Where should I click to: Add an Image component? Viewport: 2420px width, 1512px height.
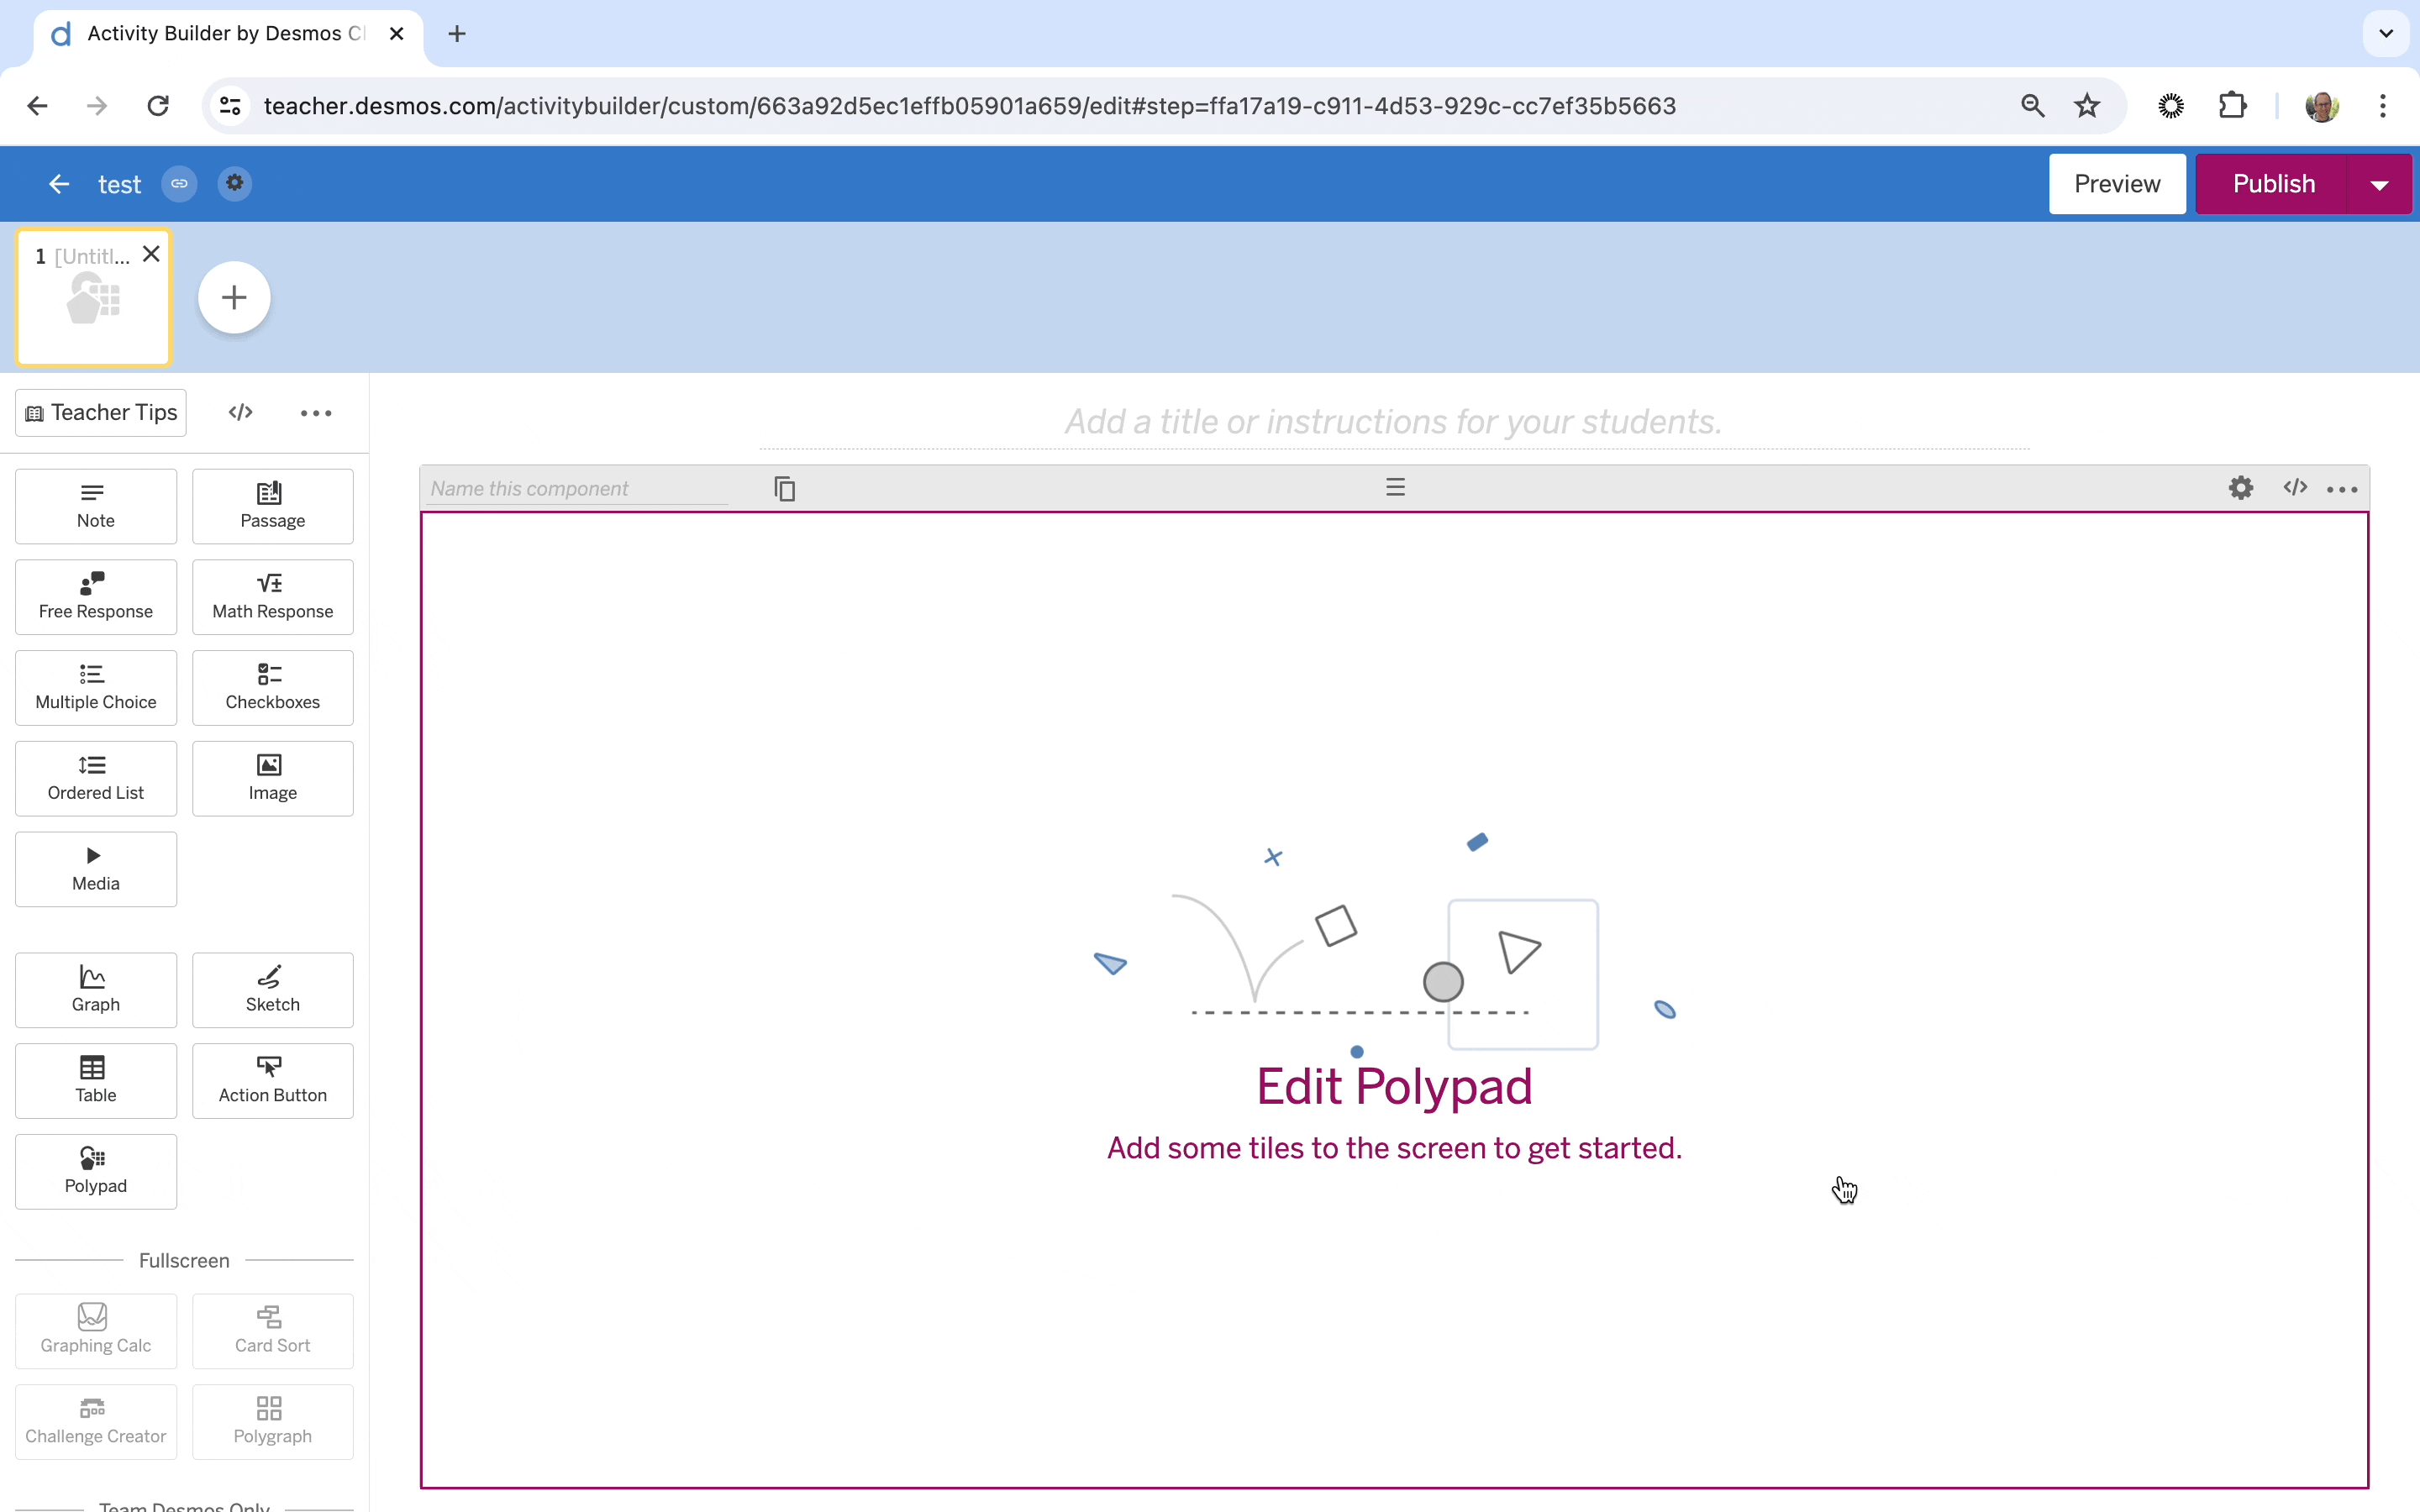[x=272, y=779]
